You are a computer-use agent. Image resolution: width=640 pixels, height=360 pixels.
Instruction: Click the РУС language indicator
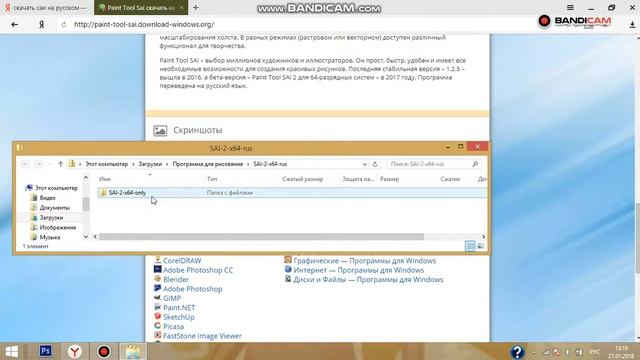pyautogui.click(x=595, y=352)
